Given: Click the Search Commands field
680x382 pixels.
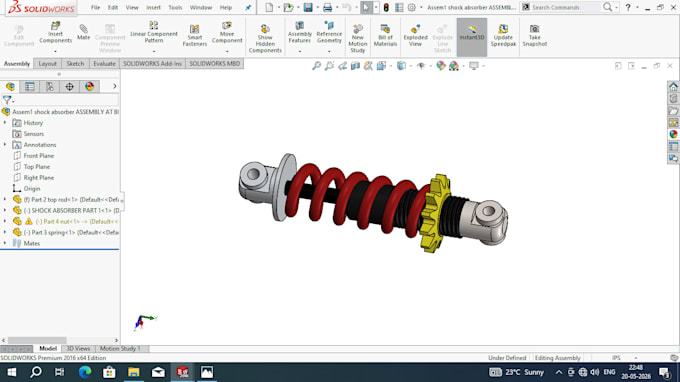Looking at the screenshot, I should (x=565, y=7).
